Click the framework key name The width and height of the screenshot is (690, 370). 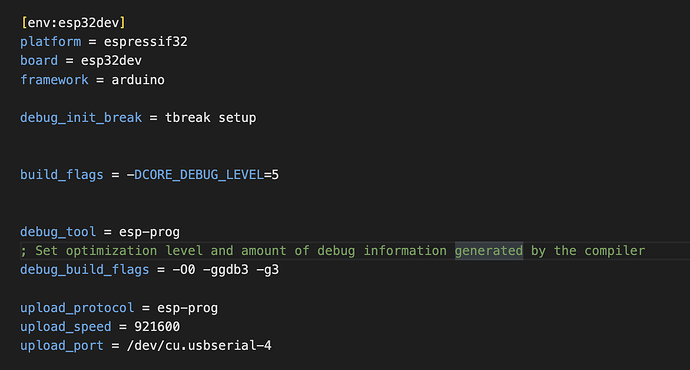tap(55, 80)
